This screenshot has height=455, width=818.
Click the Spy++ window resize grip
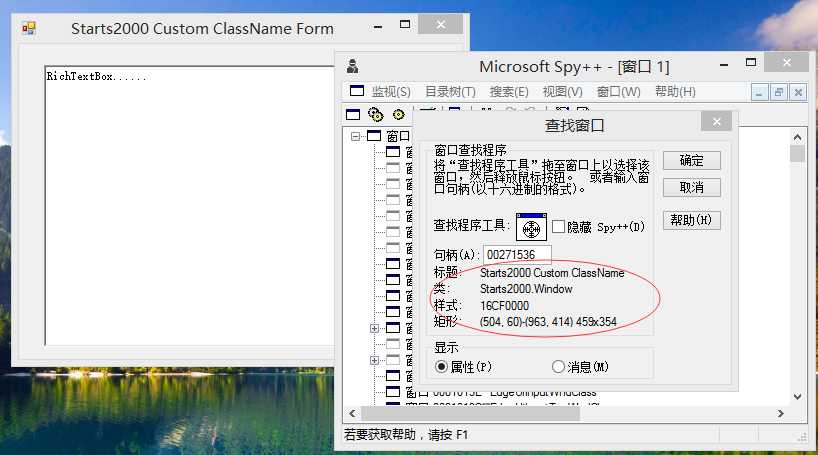(x=802, y=438)
